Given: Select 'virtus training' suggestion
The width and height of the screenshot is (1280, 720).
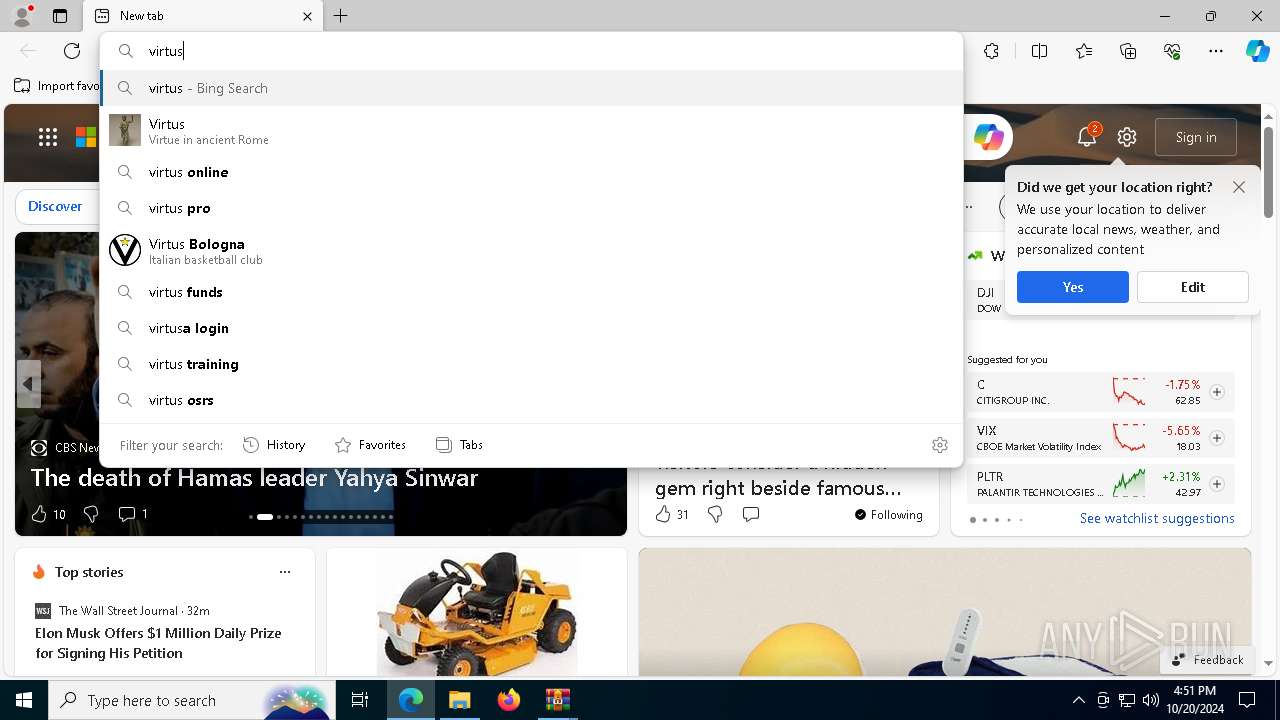Looking at the screenshot, I should point(531,364).
